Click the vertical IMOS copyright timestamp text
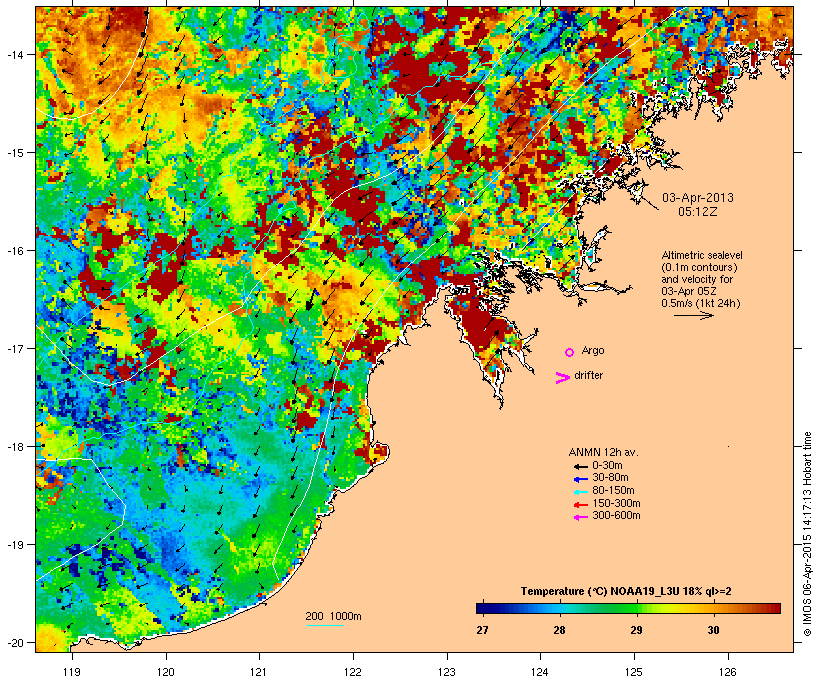Screen dimensions: 820x680 808,534
